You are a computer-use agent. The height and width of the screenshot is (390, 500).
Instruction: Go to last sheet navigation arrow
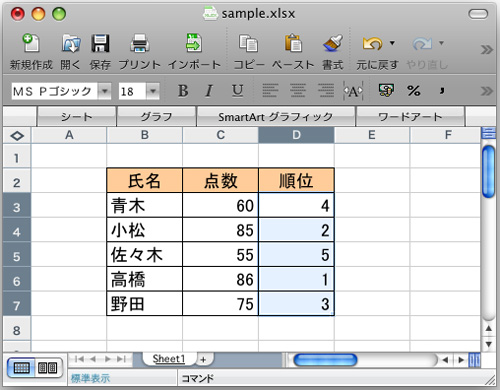click(121, 359)
